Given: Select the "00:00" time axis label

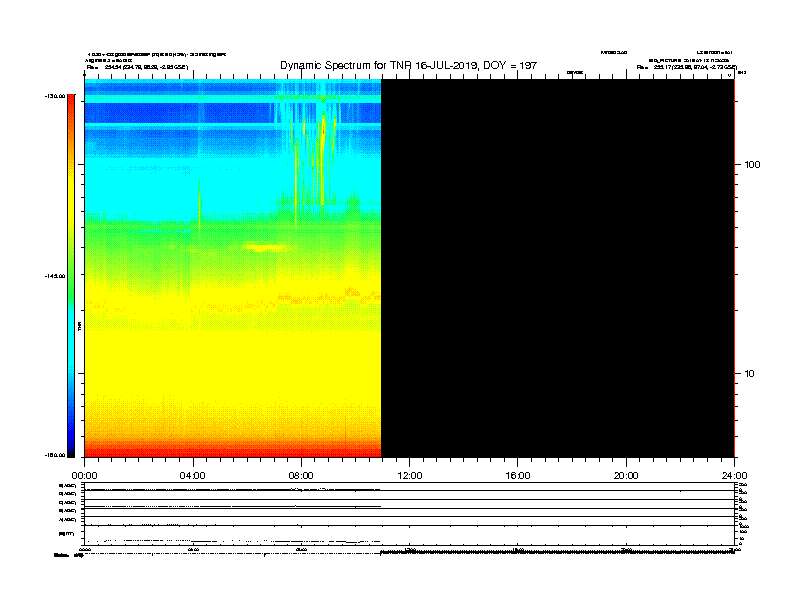Looking at the screenshot, I should (84, 476).
